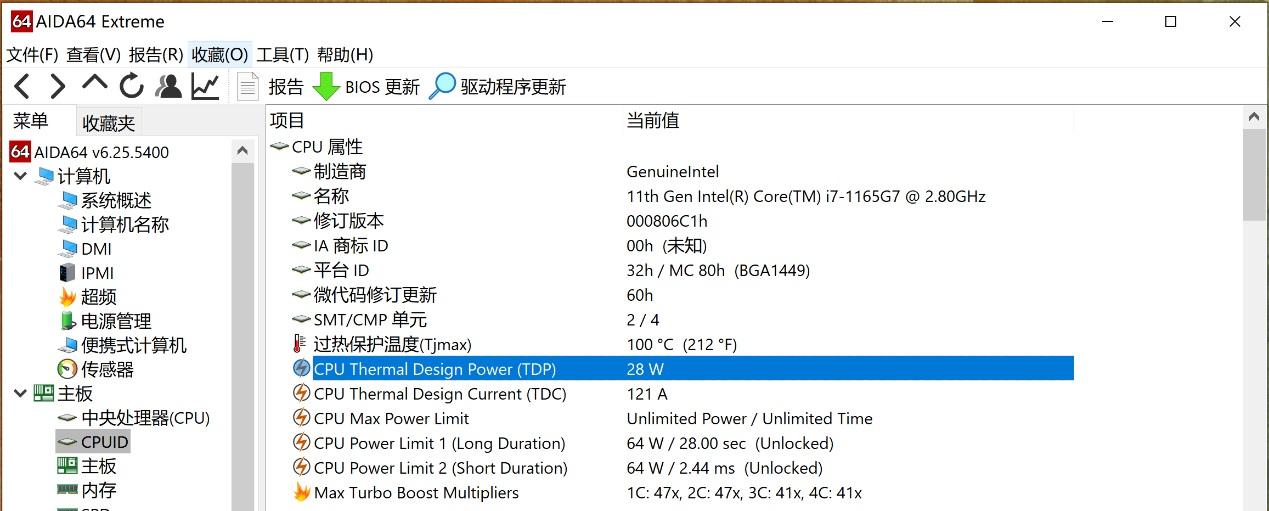Select 电源管理 in the tree

click(x=105, y=321)
